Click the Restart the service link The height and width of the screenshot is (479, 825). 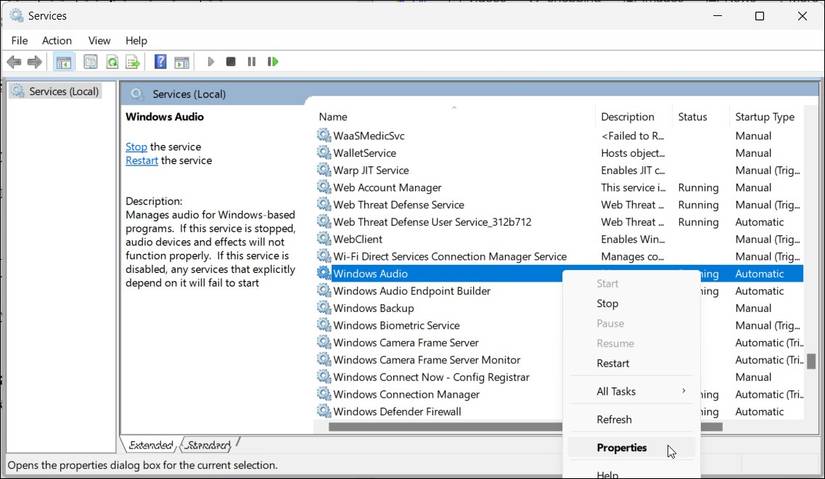(142, 161)
